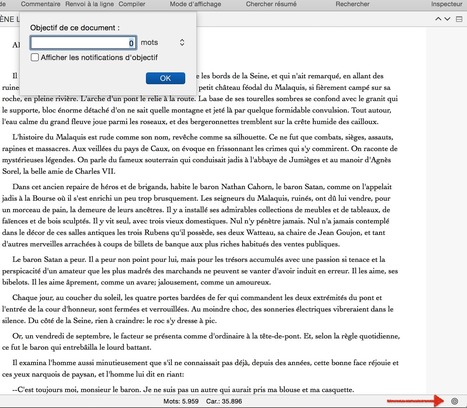Click paragraph starting 'Chaque jour, au coucher'
Image resolution: width=467 pixels, height=408 pixels.
coord(198,309)
